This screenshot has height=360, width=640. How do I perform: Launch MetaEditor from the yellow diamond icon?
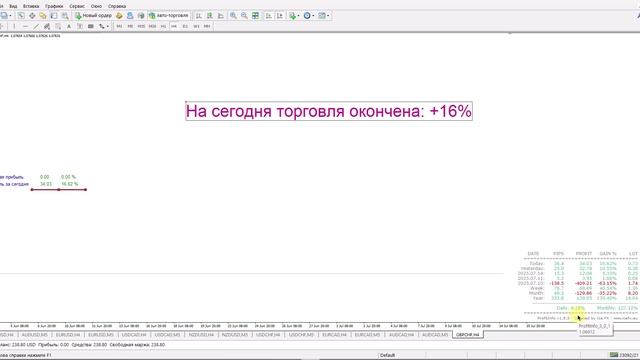click(119, 16)
